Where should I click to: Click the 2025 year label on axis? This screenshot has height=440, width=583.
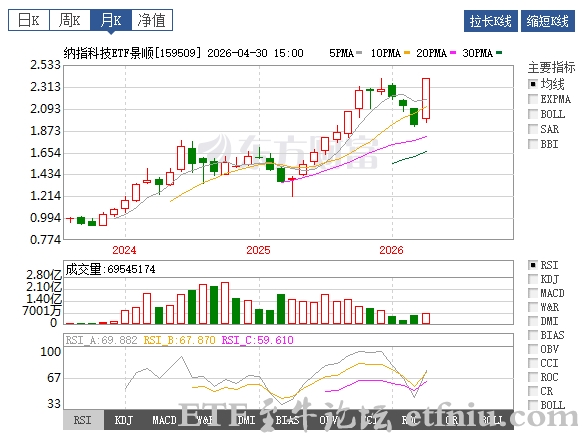[258, 250]
